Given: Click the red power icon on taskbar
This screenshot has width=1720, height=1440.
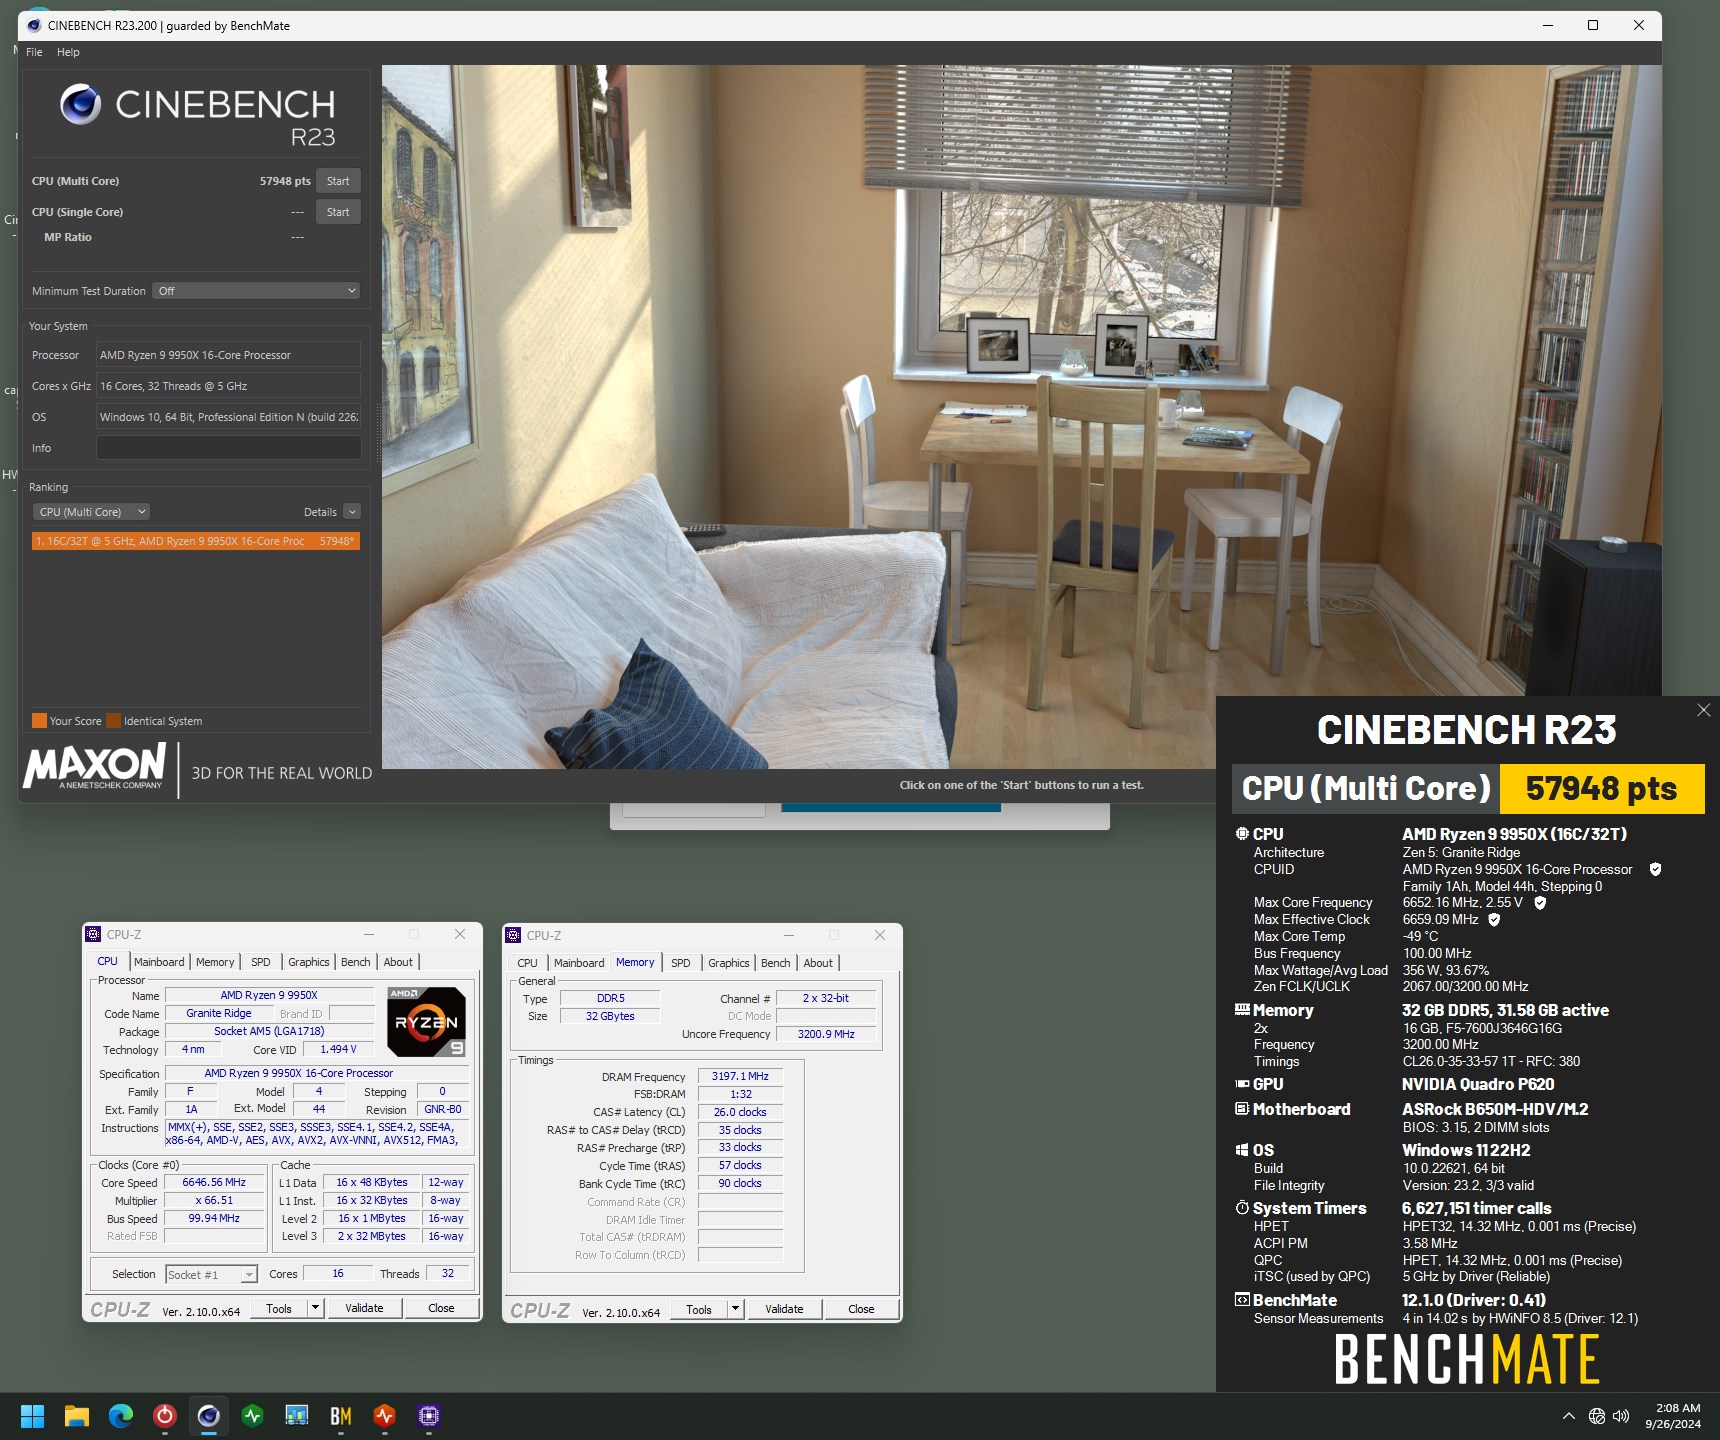Looking at the screenshot, I should tap(165, 1416).
